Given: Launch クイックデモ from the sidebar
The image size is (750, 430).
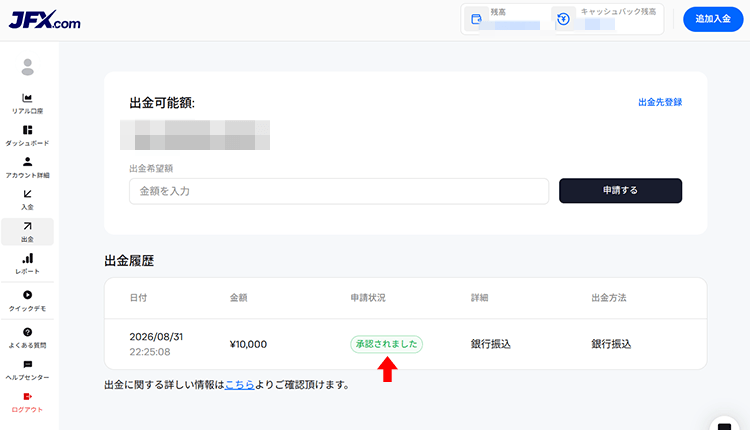Looking at the screenshot, I should pos(27,301).
